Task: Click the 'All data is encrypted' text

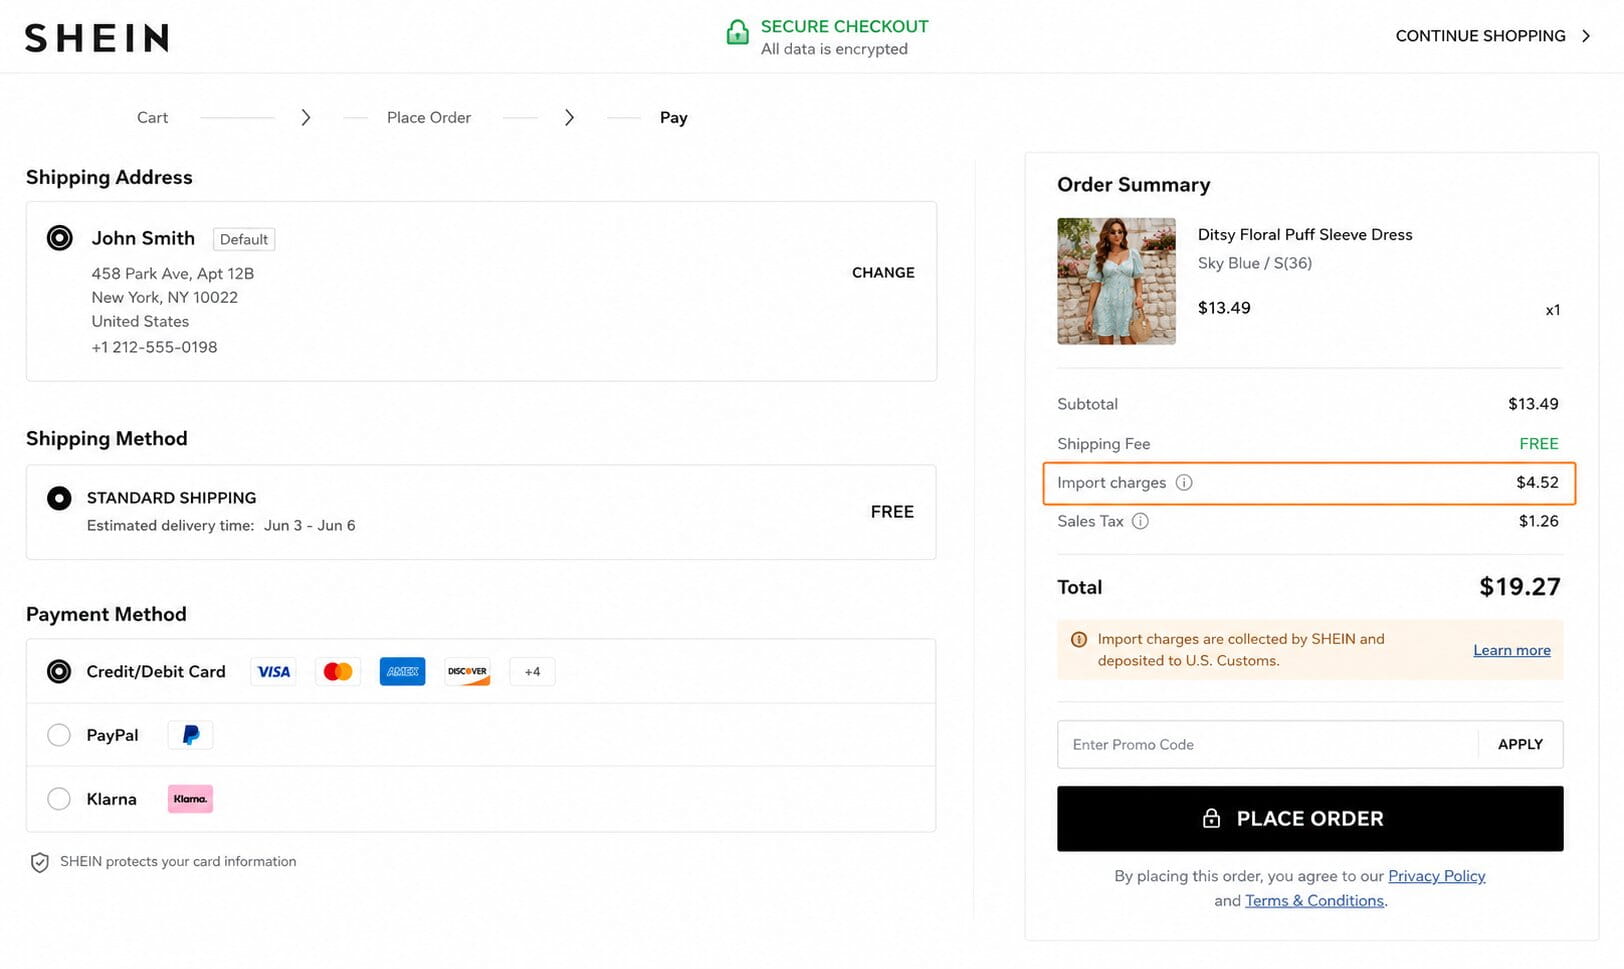Action: 834,49
